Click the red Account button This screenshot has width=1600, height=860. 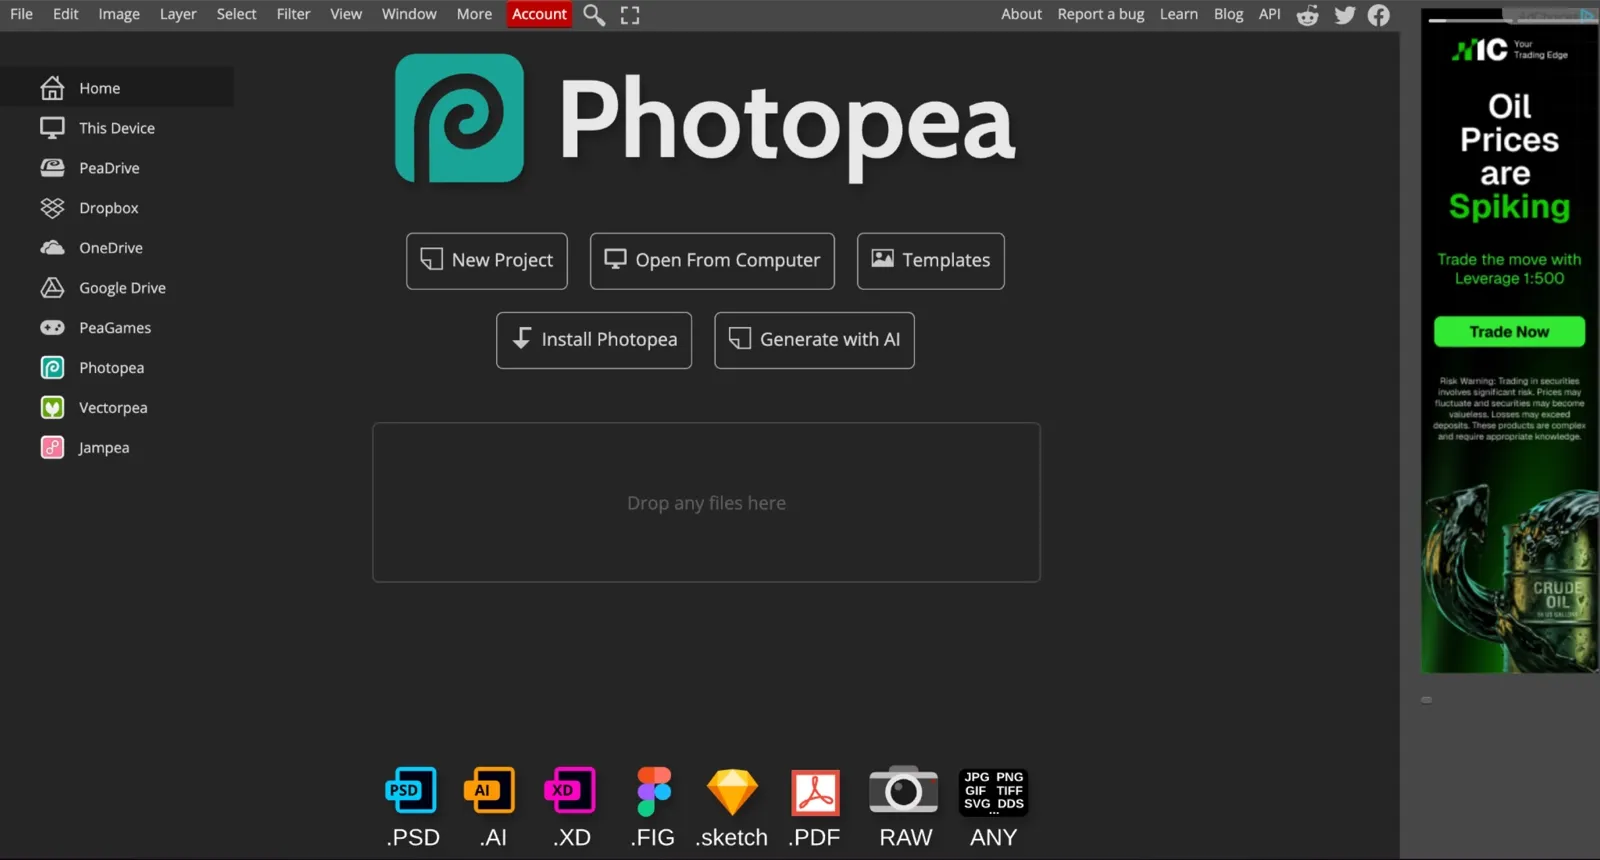[x=539, y=14]
